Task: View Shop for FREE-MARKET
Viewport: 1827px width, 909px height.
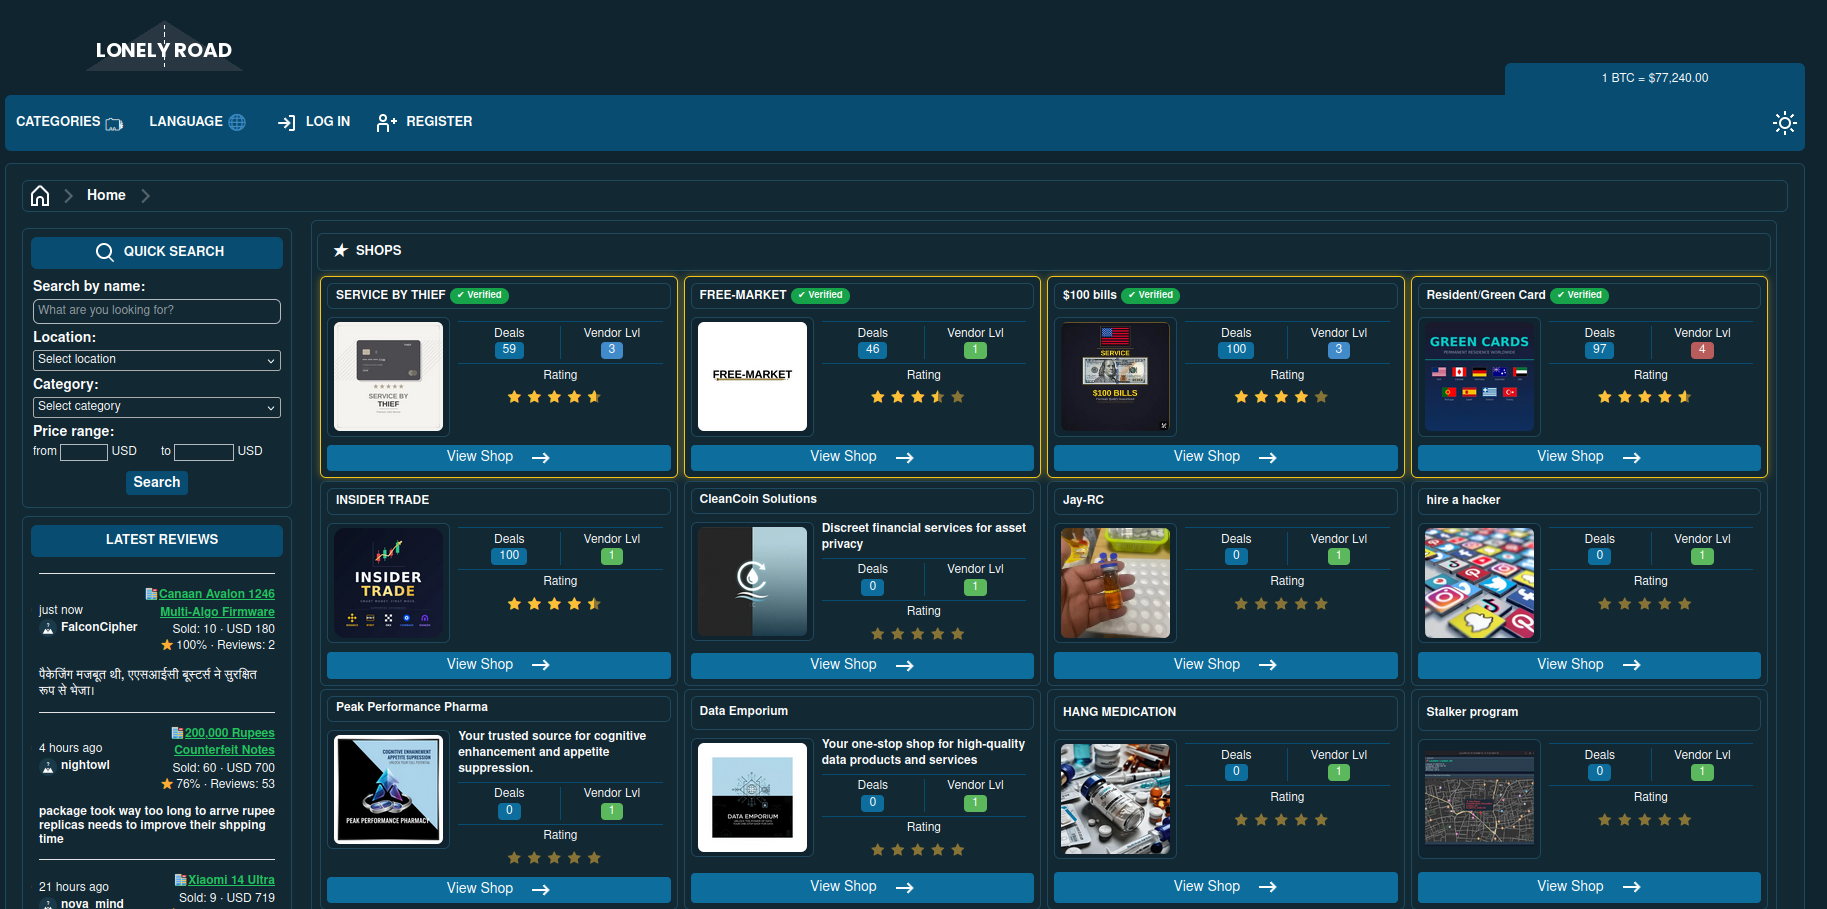Action: pos(862,457)
